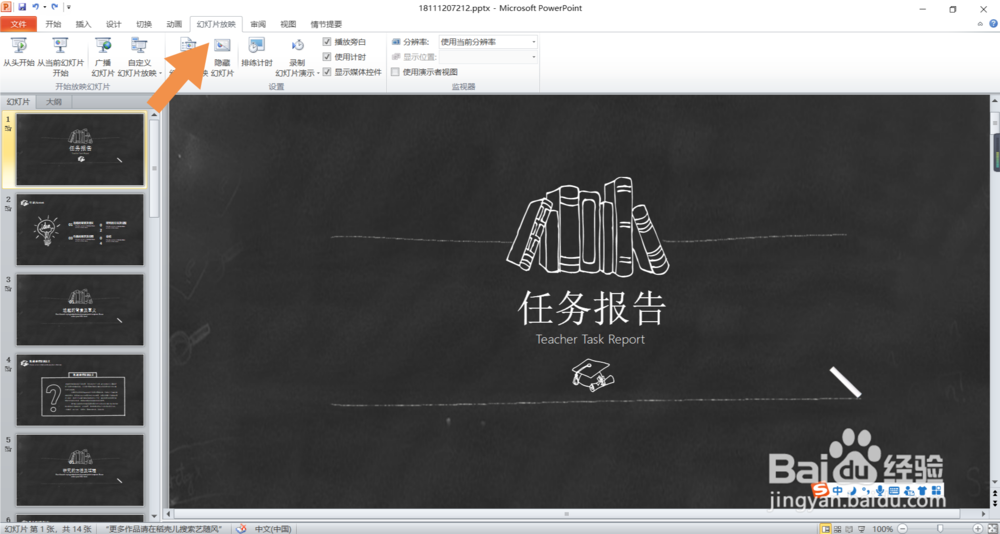This screenshot has width=1000, height=534.
Task: Click thumbnail pane scroll down arrow
Action: pos(154,515)
